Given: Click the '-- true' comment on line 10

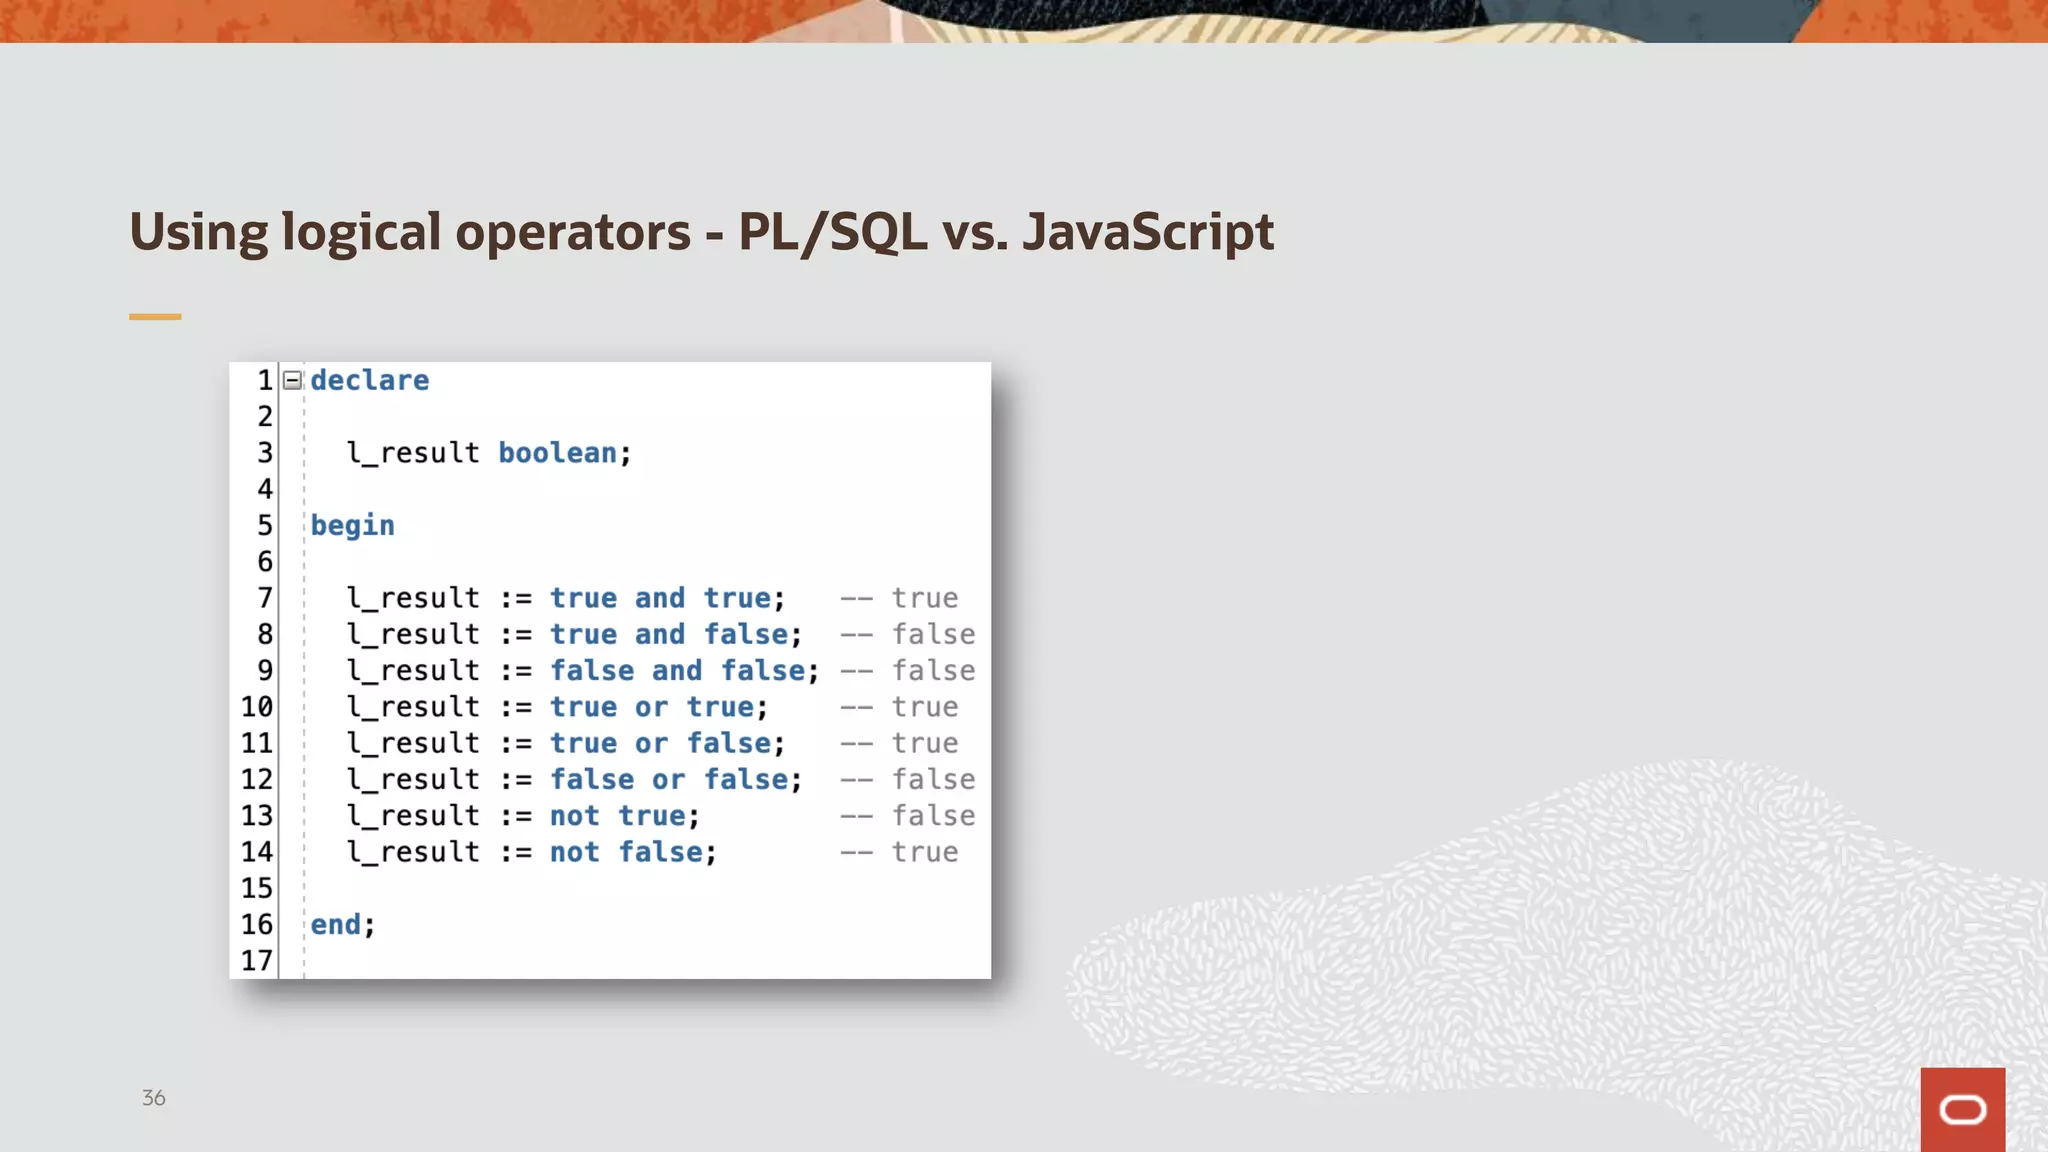Looking at the screenshot, I should (899, 707).
